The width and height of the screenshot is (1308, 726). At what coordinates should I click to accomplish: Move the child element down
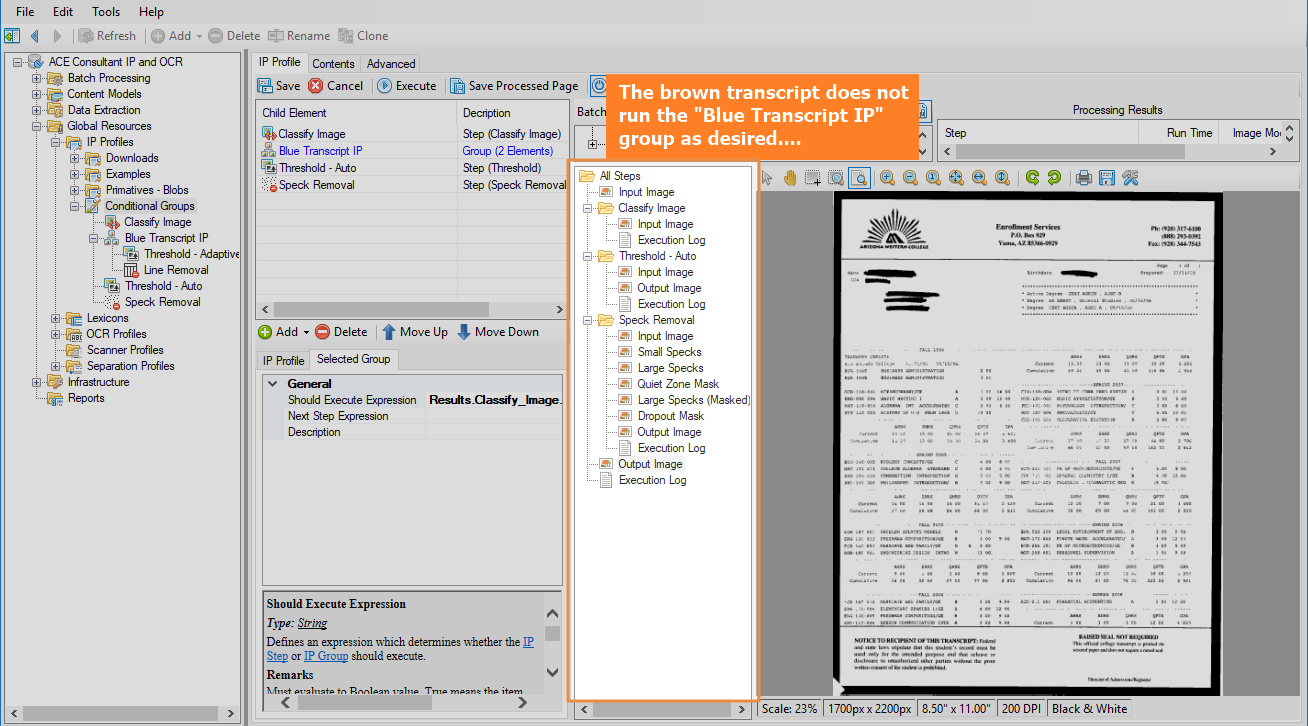point(498,332)
